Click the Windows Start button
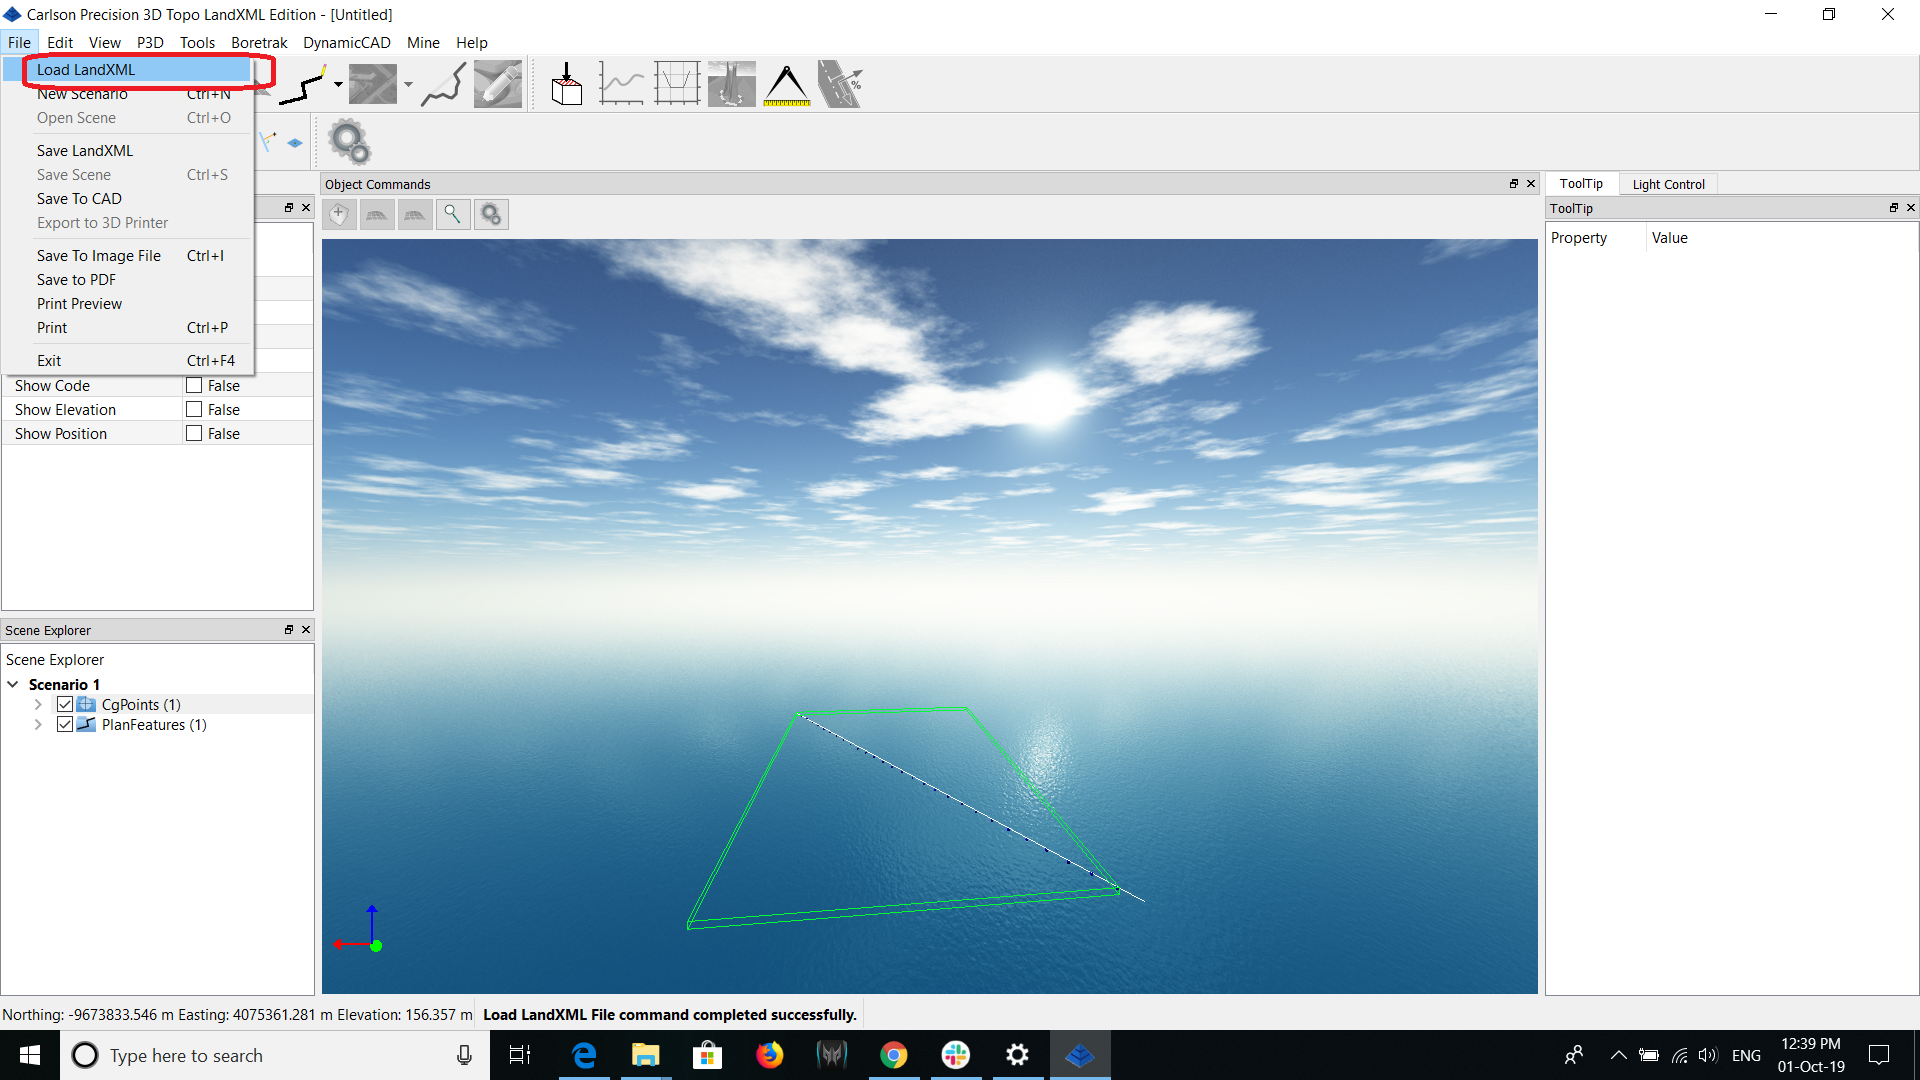Image resolution: width=1920 pixels, height=1080 pixels. (30, 1055)
